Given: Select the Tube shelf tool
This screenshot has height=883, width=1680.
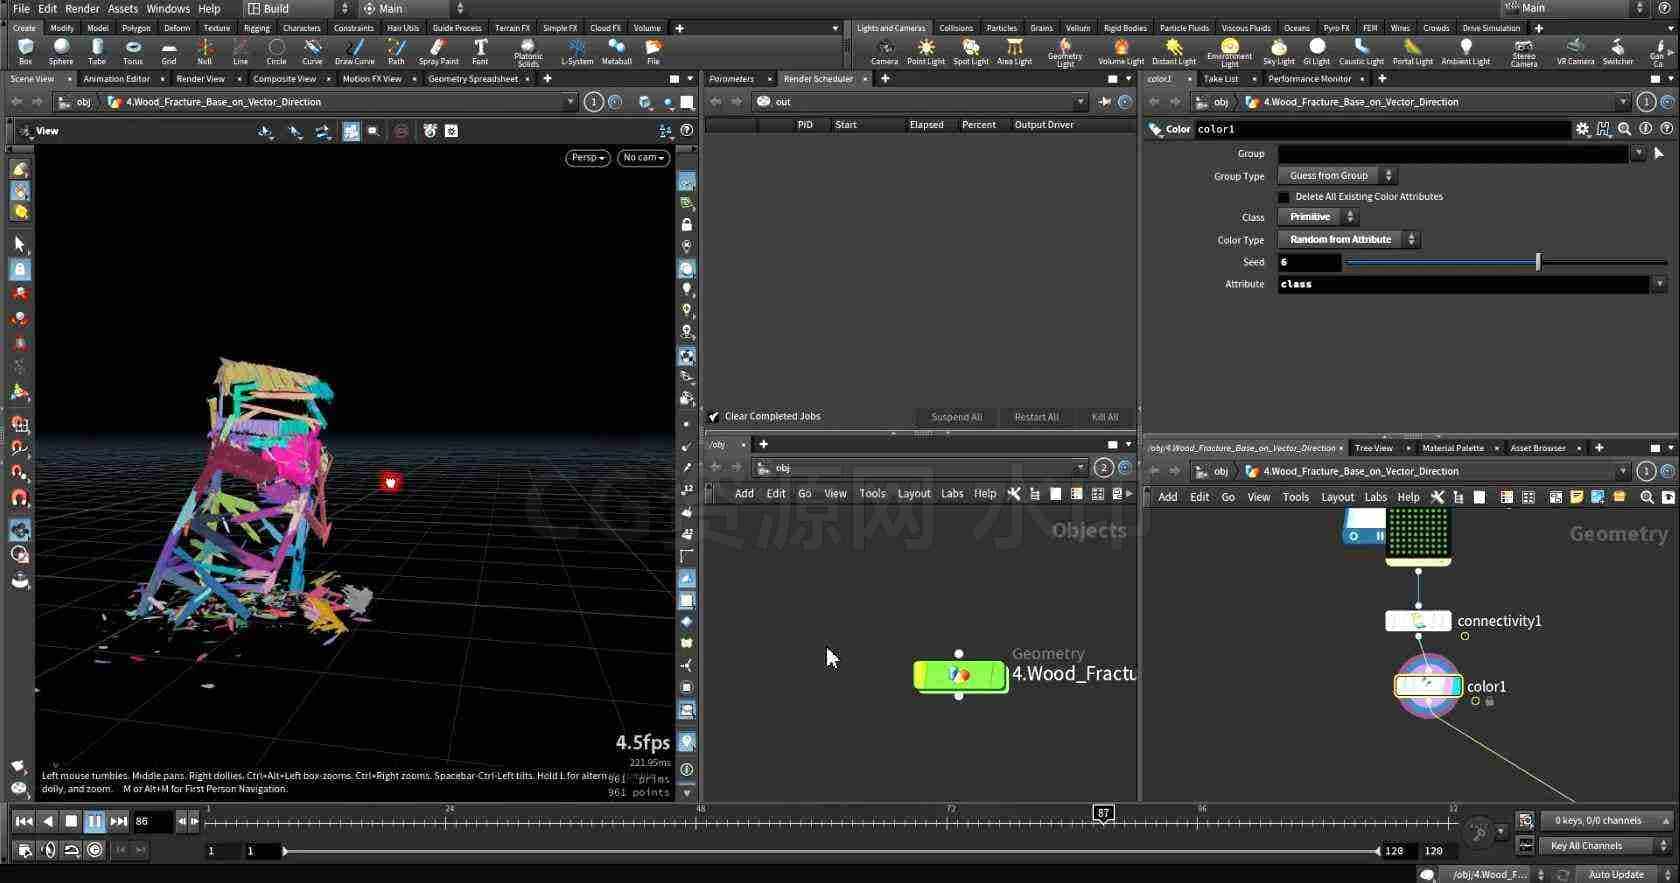Looking at the screenshot, I should tap(97, 51).
